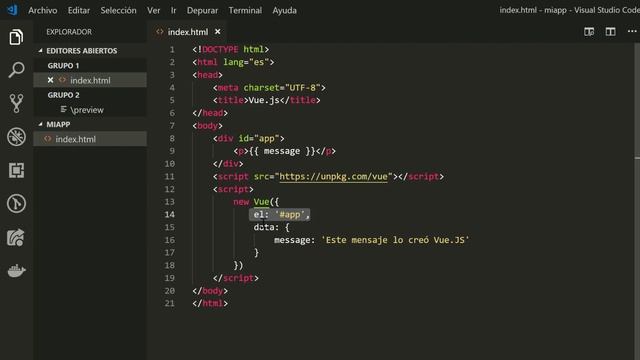Open the Terminal menu
The image size is (640, 360).
[245, 10]
